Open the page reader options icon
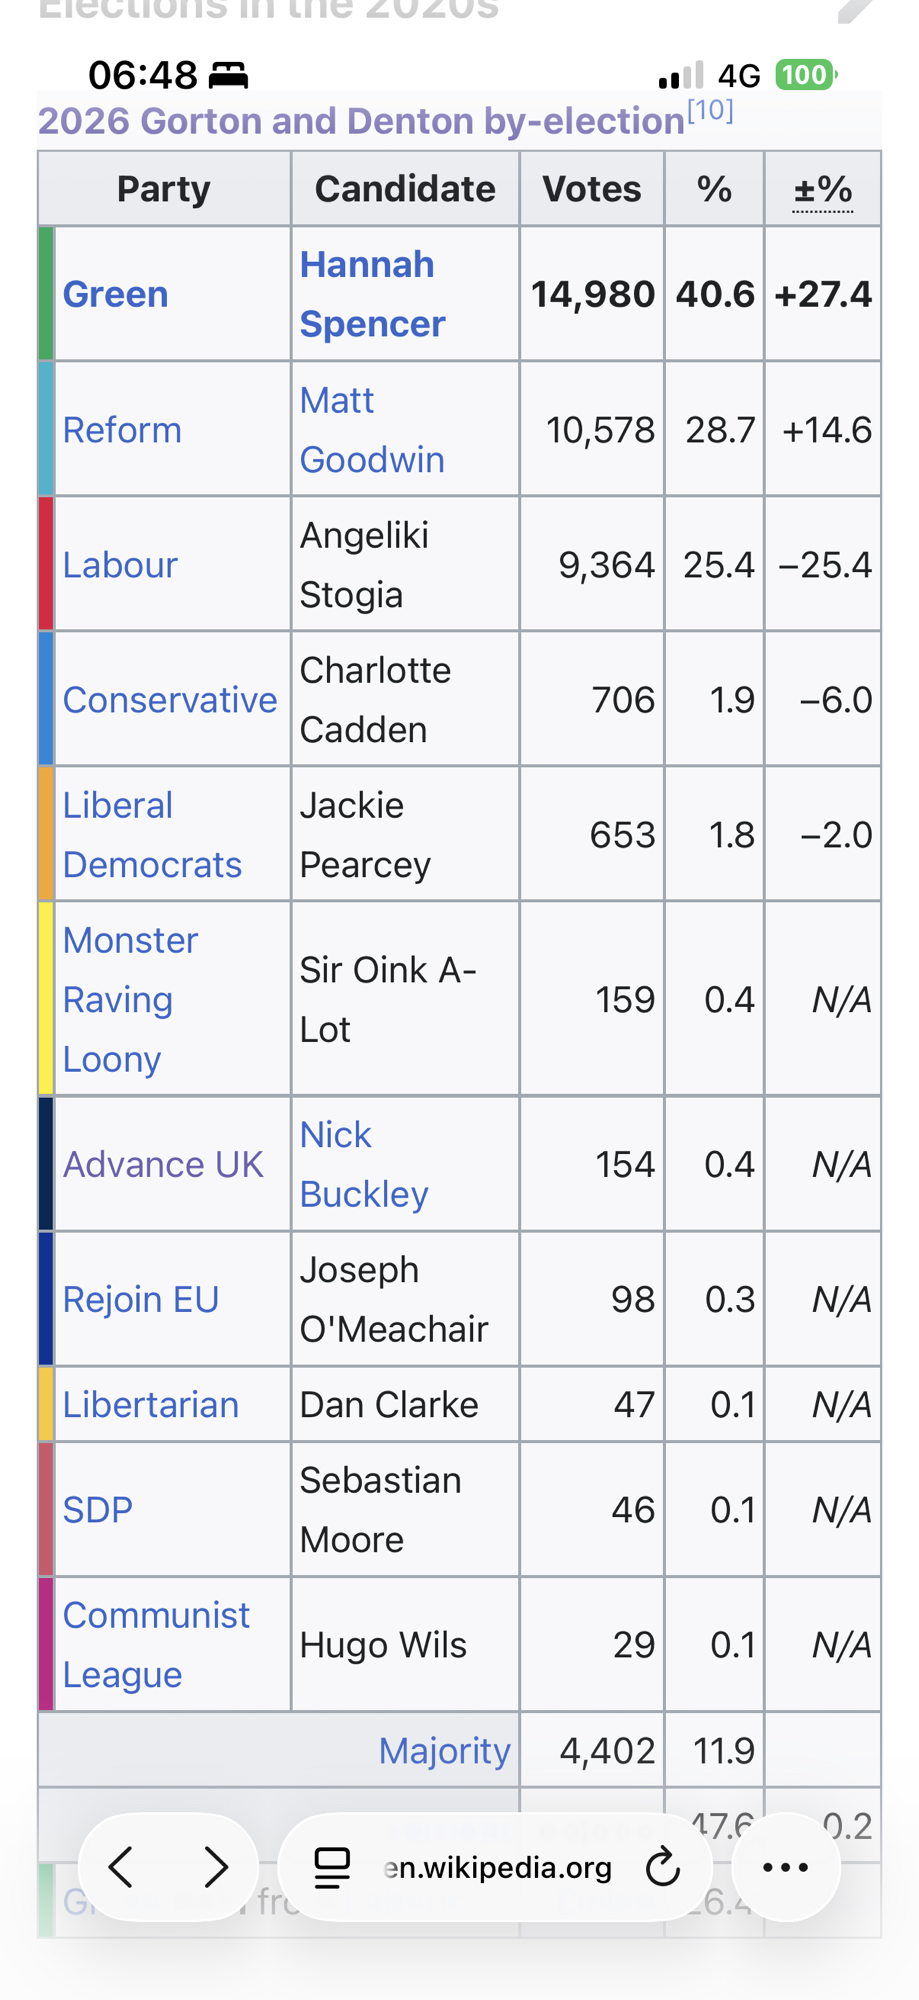The image size is (919, 2000). tap(332, 1867)
